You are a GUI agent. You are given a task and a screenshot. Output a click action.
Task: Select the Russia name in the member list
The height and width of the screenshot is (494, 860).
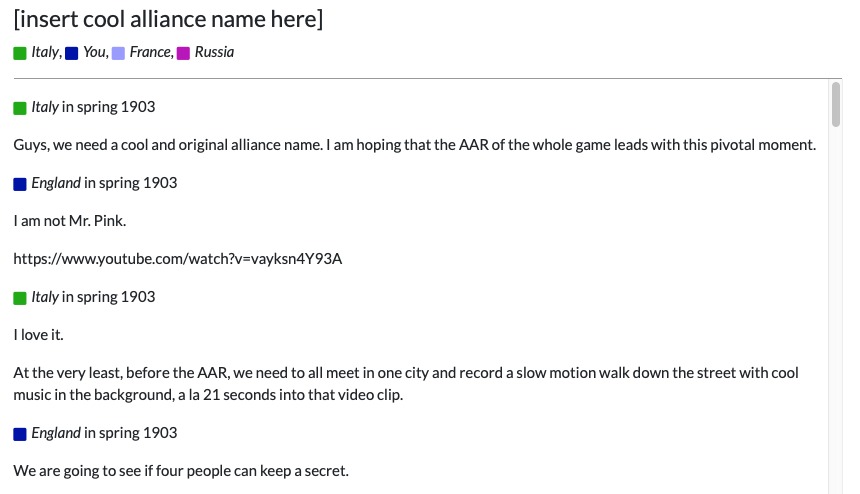[x=214, y=52]
